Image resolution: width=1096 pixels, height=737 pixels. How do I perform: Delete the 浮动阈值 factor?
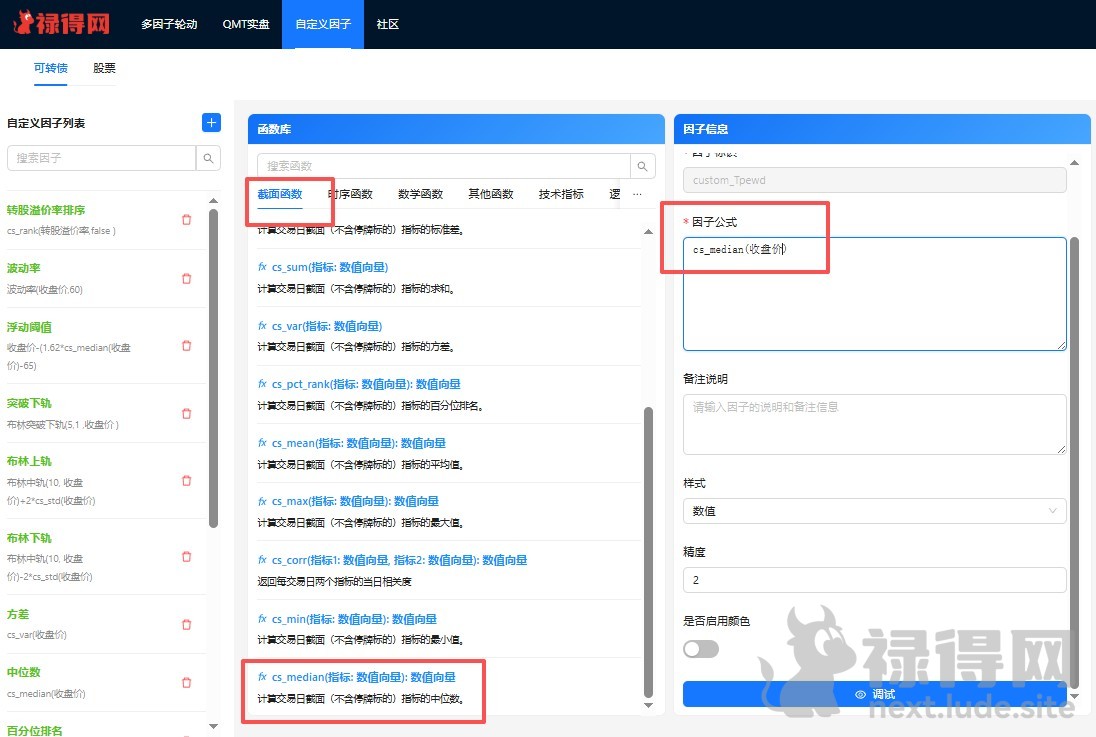coord(186,346)
